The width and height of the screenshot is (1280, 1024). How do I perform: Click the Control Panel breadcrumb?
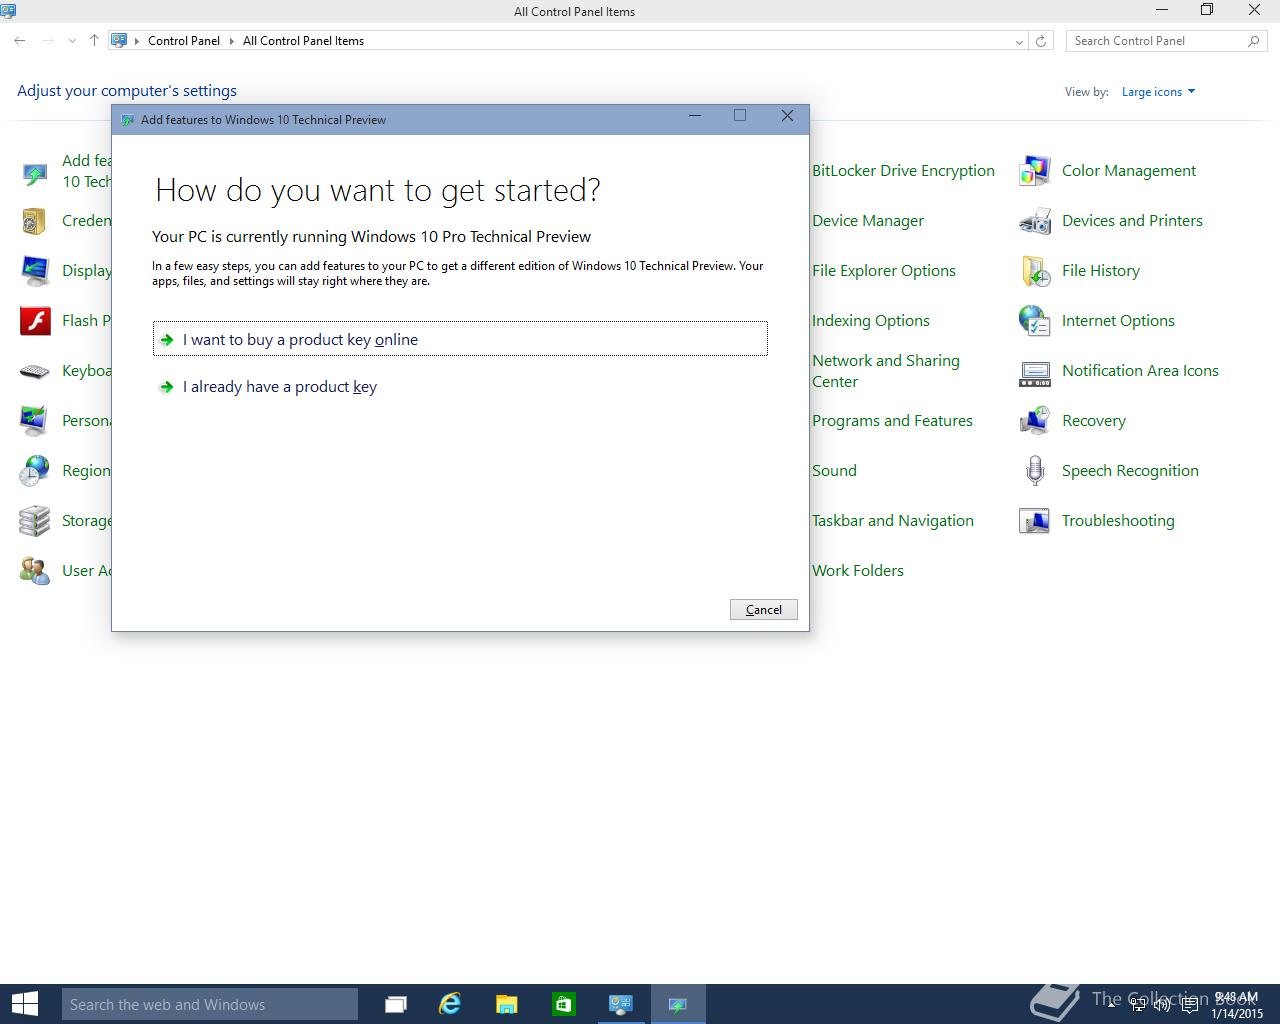(184, 41)
